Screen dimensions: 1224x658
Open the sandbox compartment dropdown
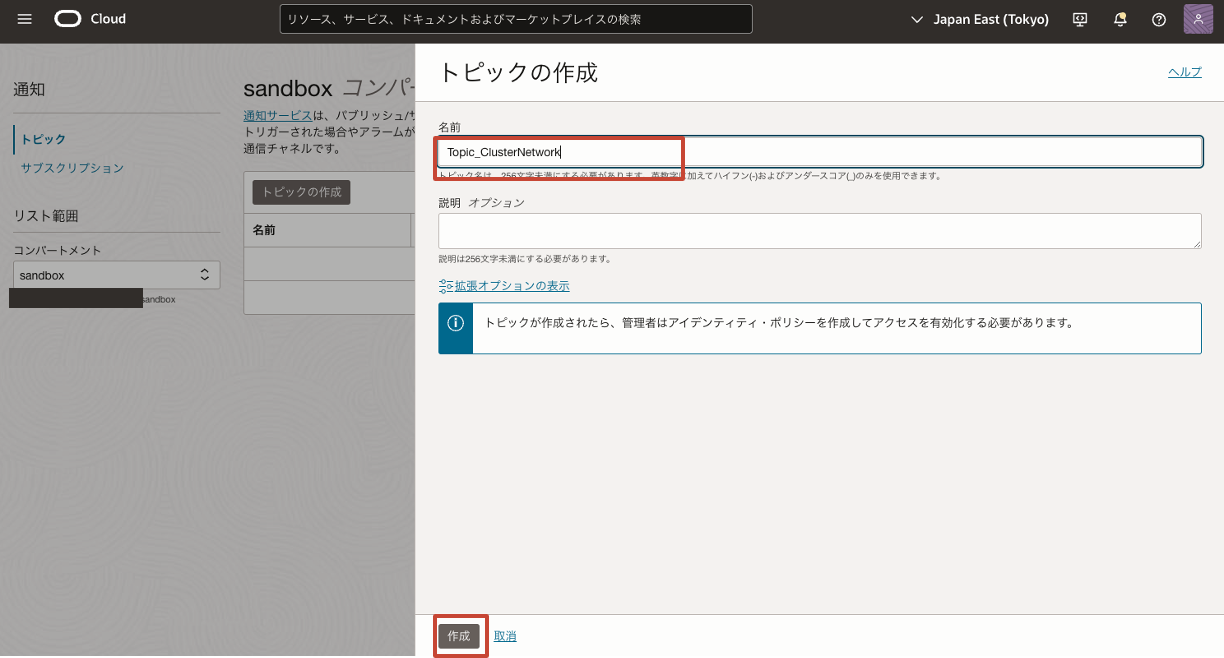116,275
